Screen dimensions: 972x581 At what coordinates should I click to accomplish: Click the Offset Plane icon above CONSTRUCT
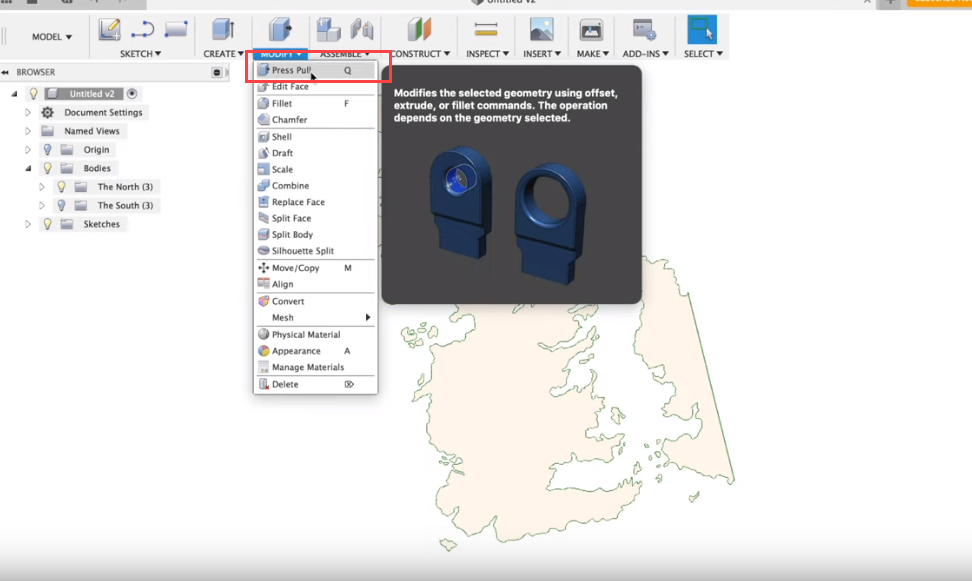pyautogui.click(x=419, y=29)
